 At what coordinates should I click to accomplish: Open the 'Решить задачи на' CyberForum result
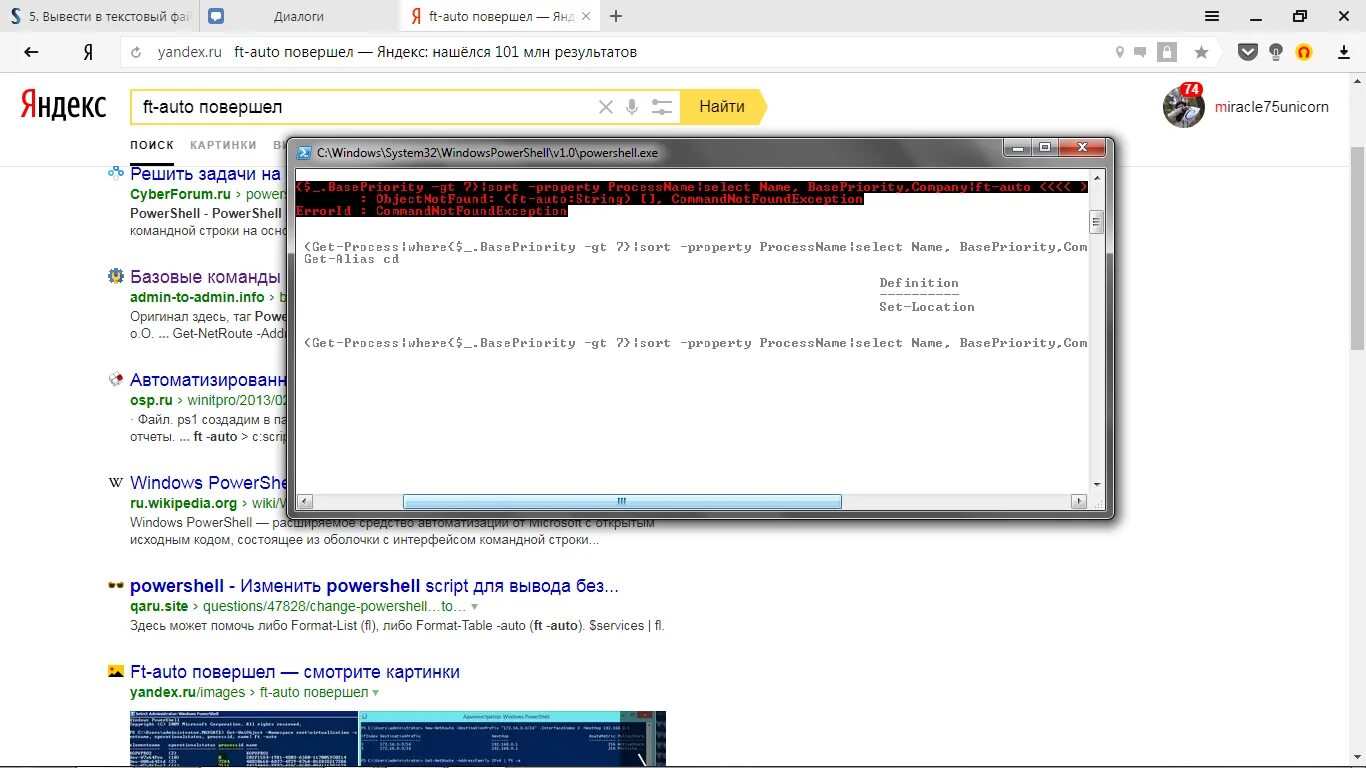click(x=205, y=173)
